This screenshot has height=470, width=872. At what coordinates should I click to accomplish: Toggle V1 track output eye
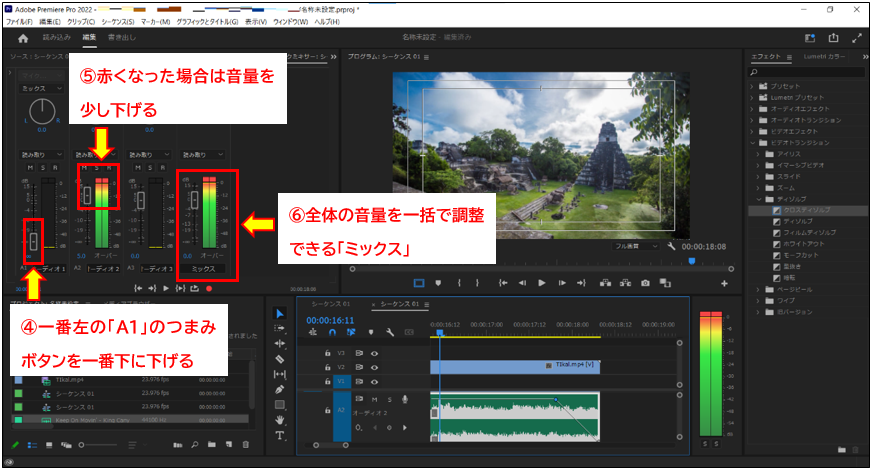point(374,382)
